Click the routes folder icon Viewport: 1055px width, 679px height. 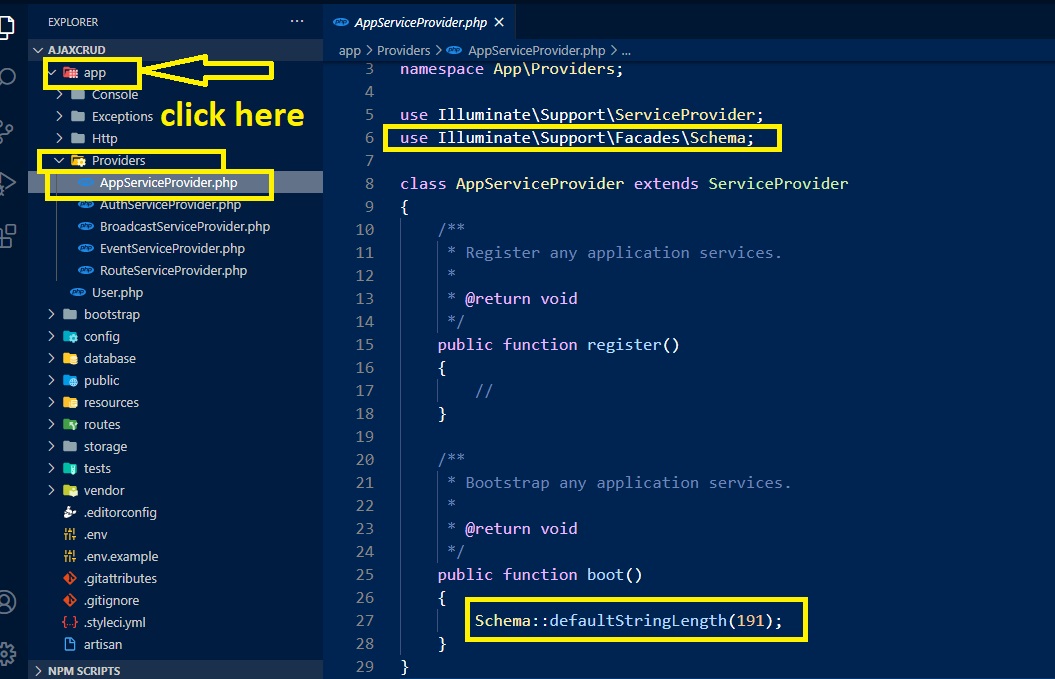tap(70, 425)
